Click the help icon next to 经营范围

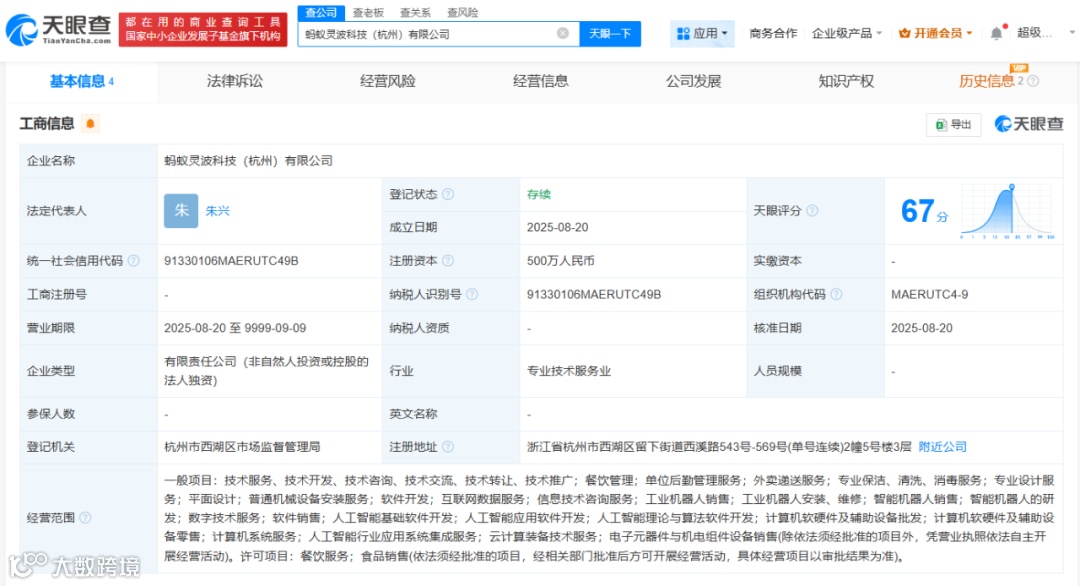tap(85, 518)
